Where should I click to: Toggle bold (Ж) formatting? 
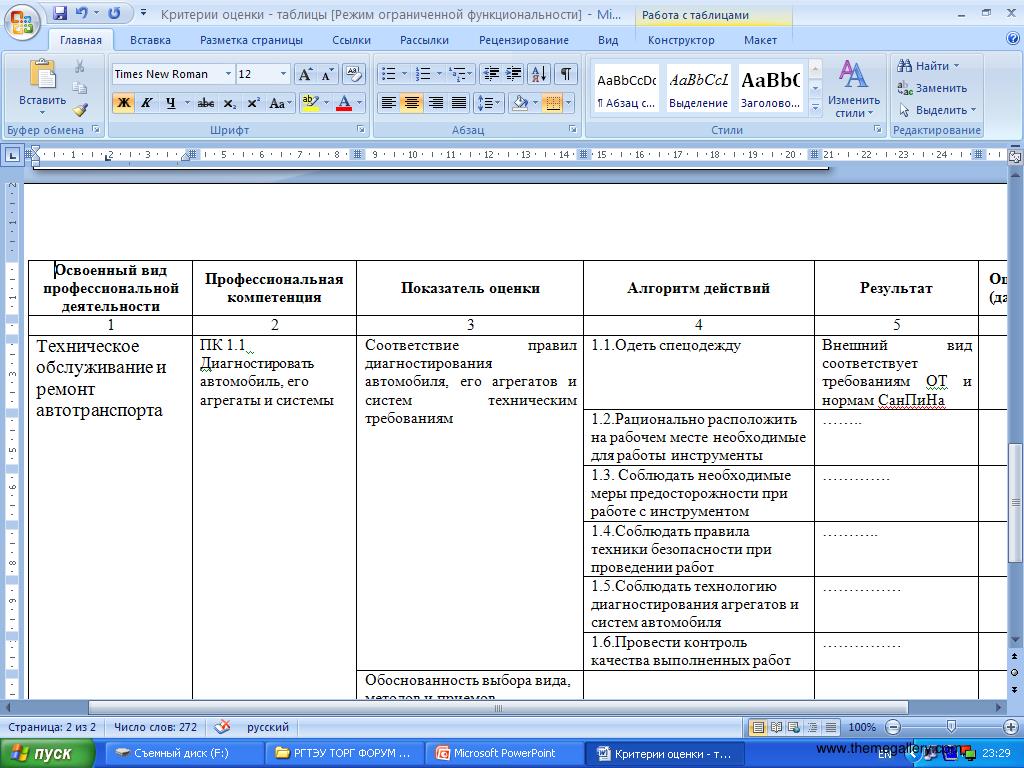[123, 103]
